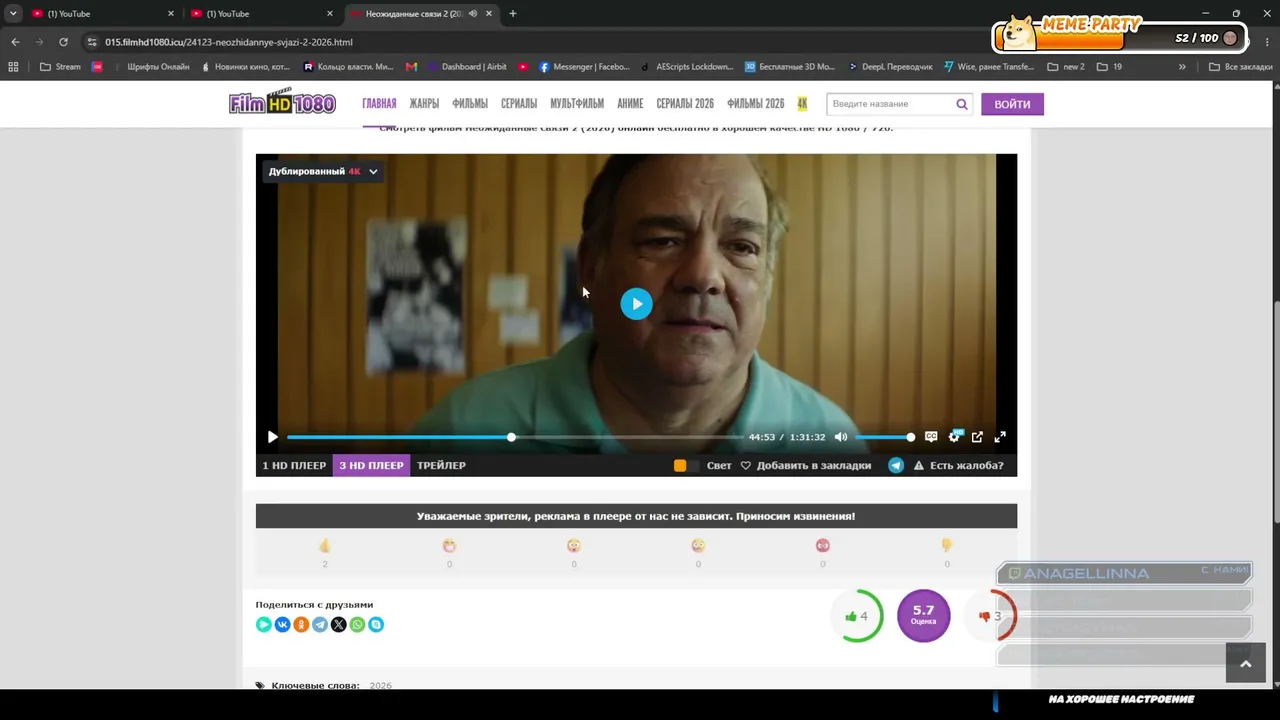Open the МУЛЬТФИЛЬМ menu item
Image resolution: width=1280 pixels, height=720 pixels.
tap(577, 104)
